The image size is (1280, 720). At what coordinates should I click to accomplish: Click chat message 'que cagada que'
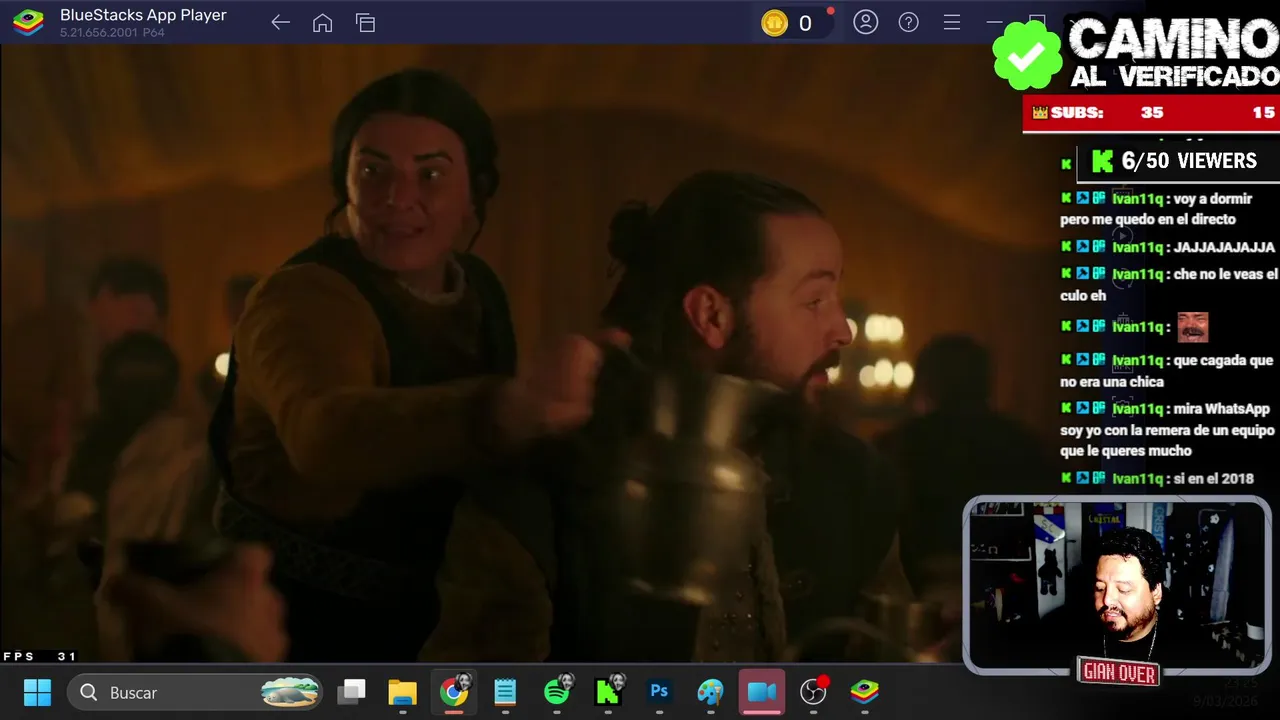coord(1167,371)
